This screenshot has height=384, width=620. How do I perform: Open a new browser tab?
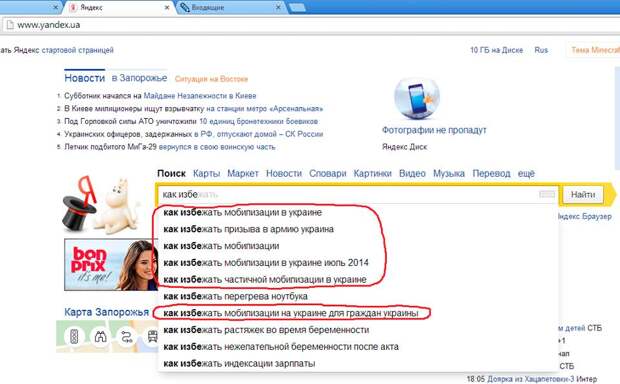(297, 8)
